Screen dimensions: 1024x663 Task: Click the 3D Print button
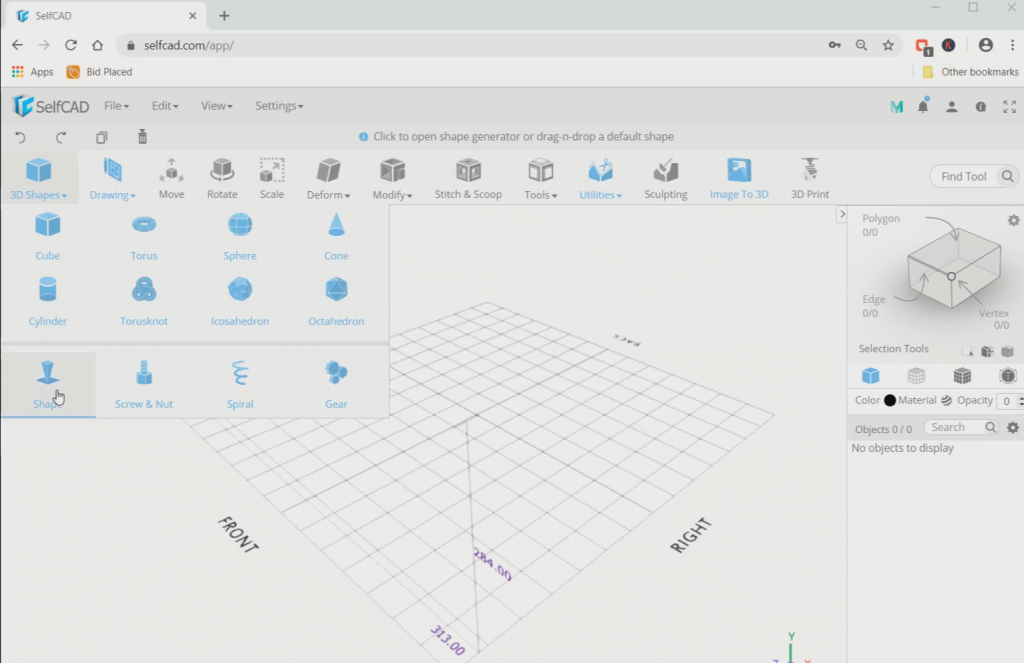(x=809, y=178)
